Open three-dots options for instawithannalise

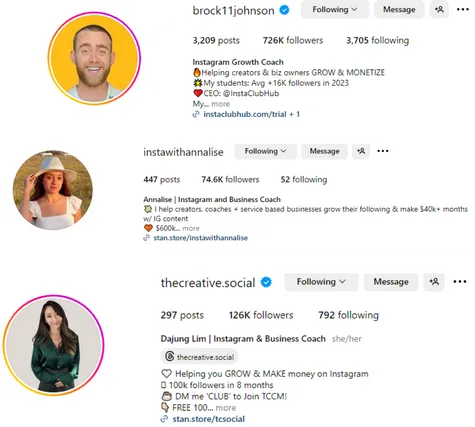(383, 151)
